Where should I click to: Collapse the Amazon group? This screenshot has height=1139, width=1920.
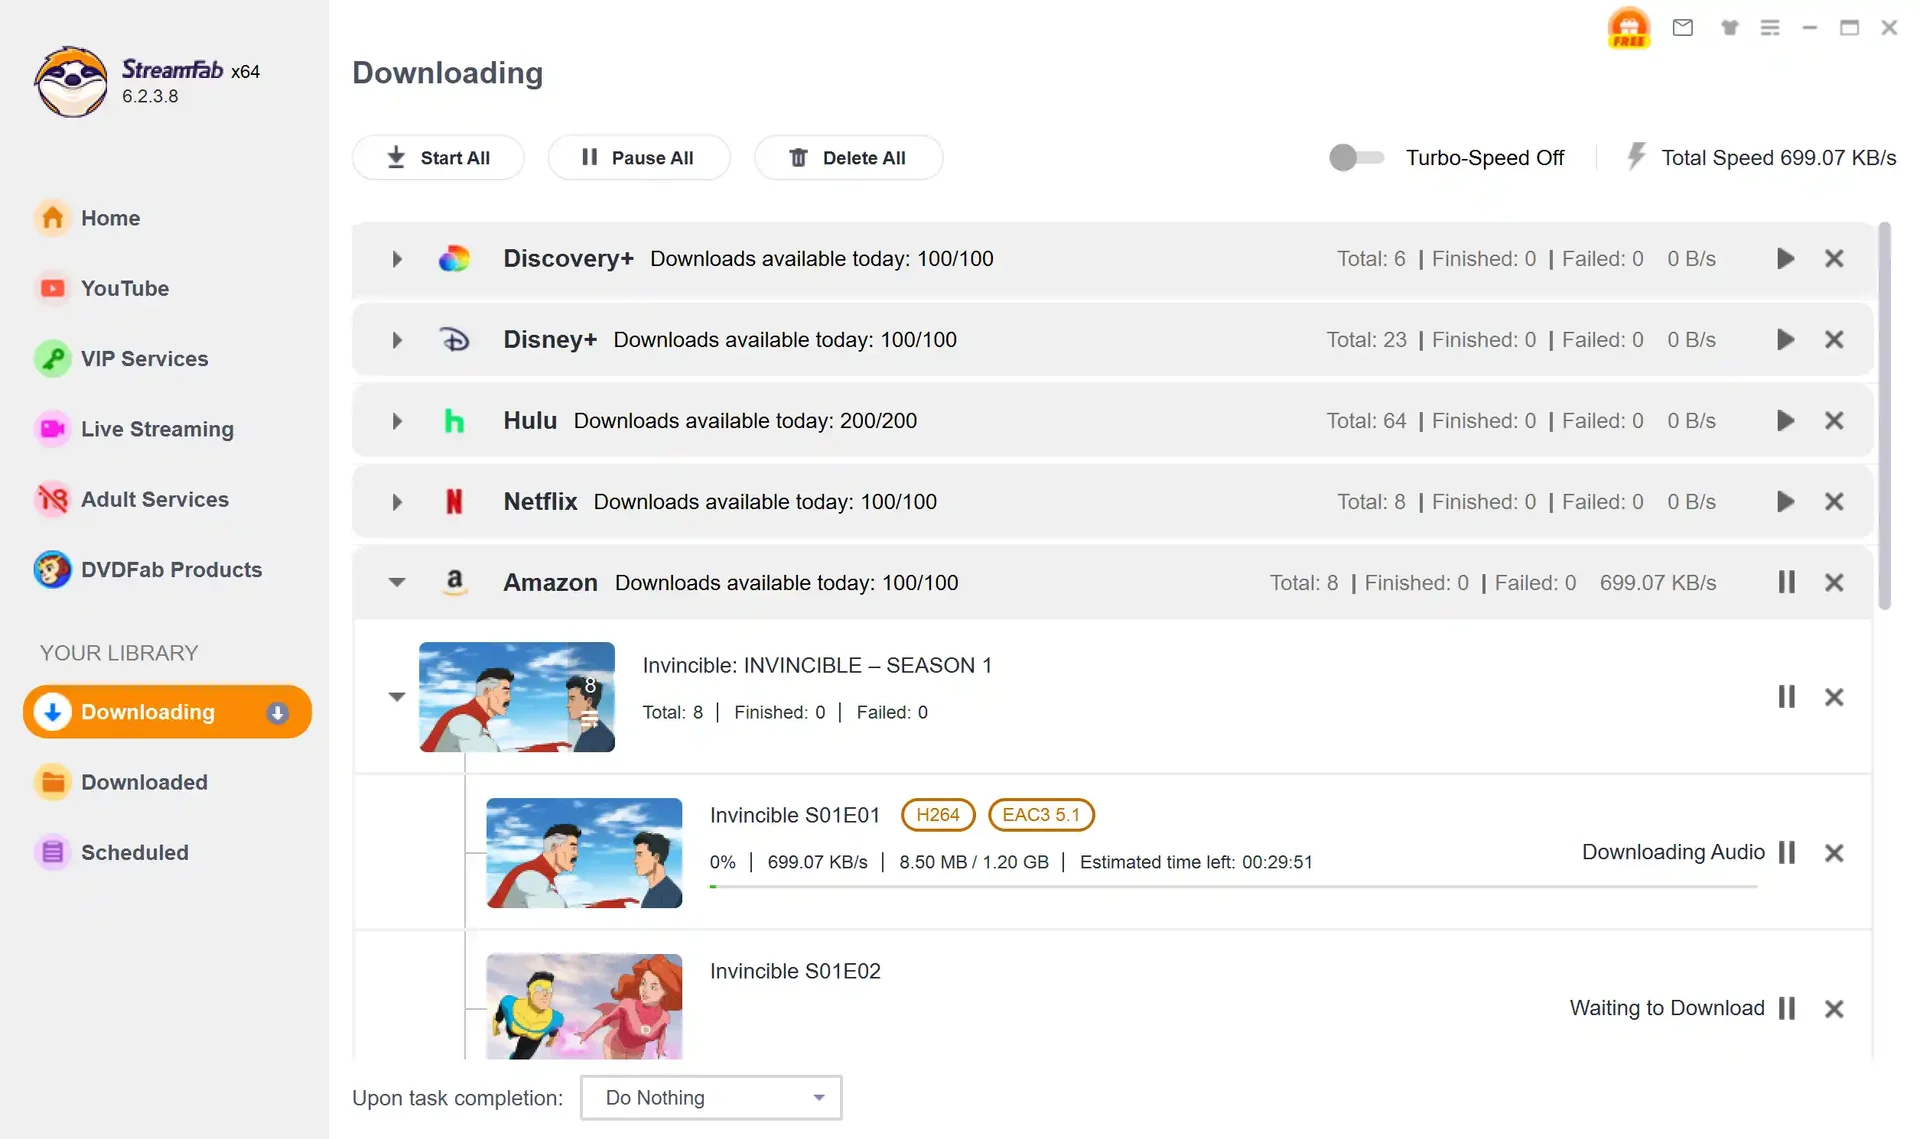(397, 582)
